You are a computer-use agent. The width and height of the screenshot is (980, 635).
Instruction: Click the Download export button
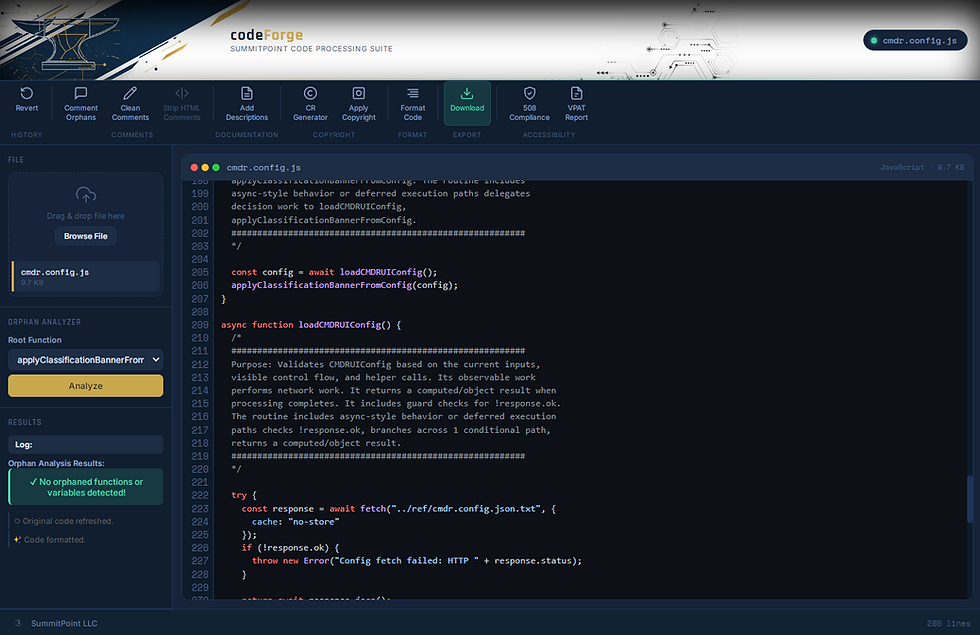tap(468, 102)
